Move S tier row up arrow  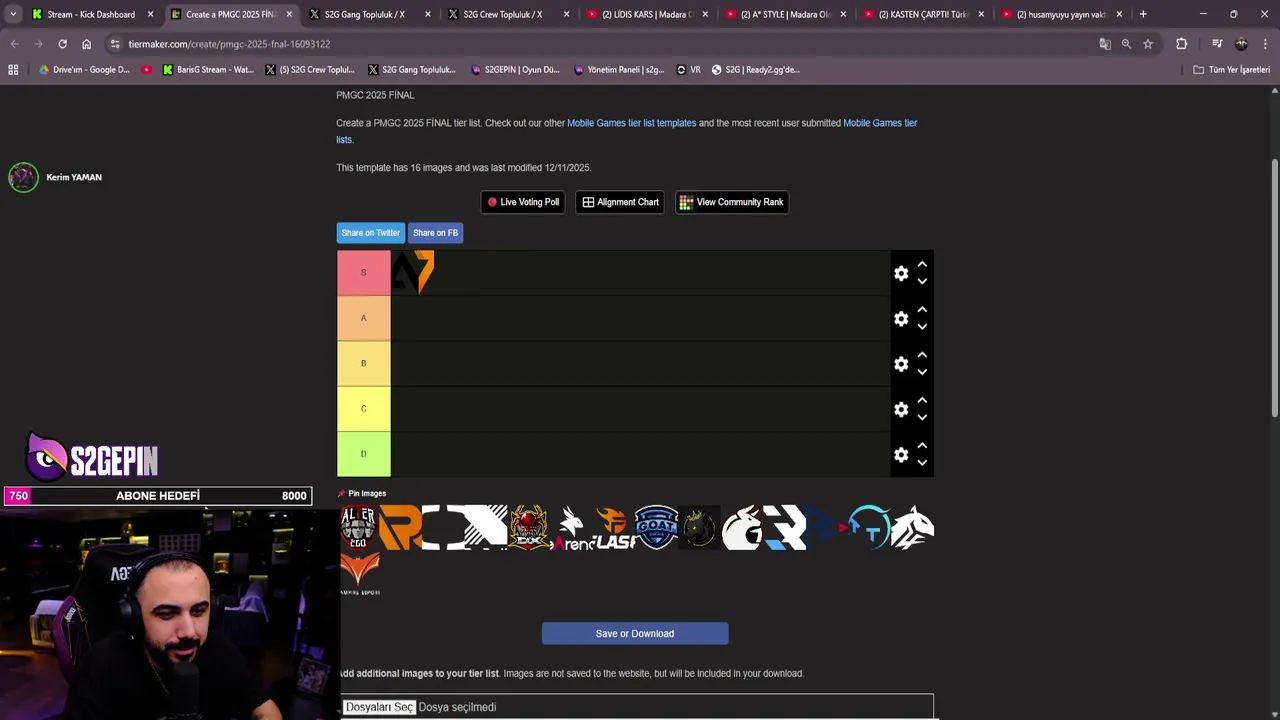click(x=922, y=265)
